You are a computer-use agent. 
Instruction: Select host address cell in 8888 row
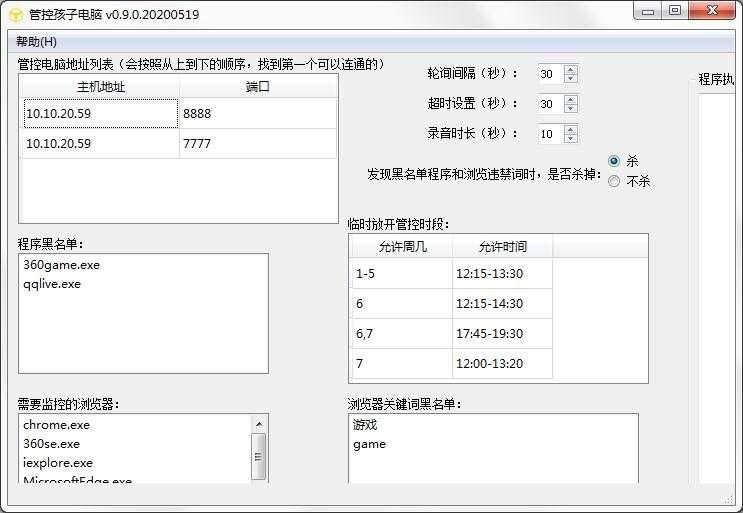click(101, 113)
